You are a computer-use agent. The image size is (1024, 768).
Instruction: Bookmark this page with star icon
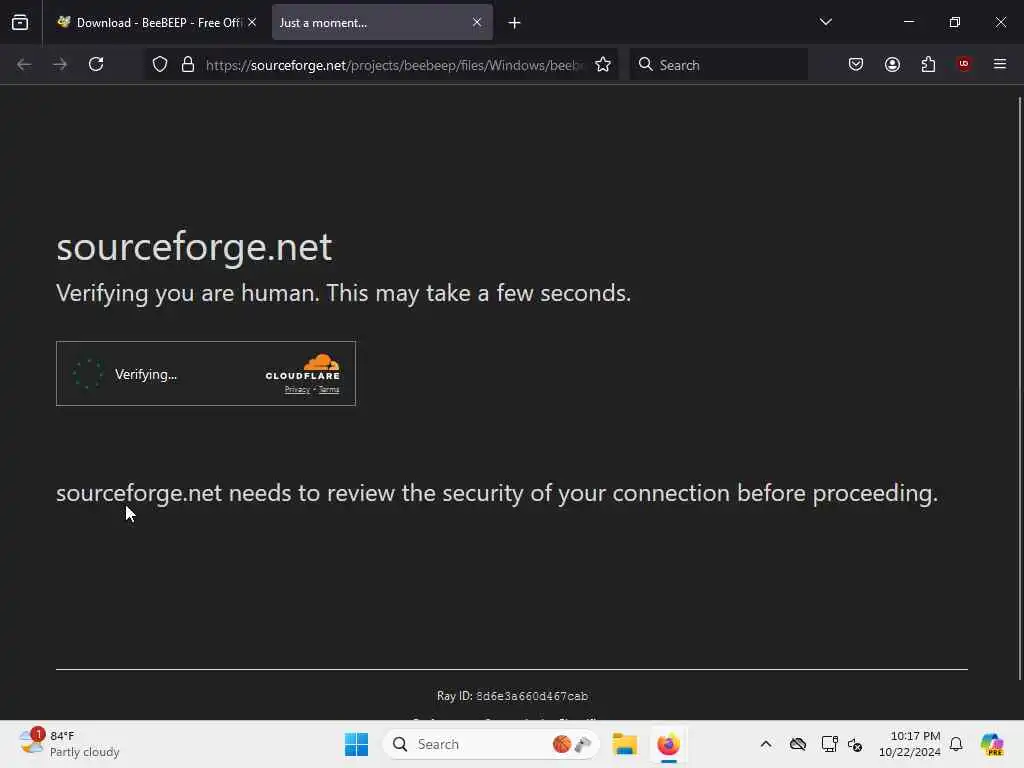click(603, 64)
